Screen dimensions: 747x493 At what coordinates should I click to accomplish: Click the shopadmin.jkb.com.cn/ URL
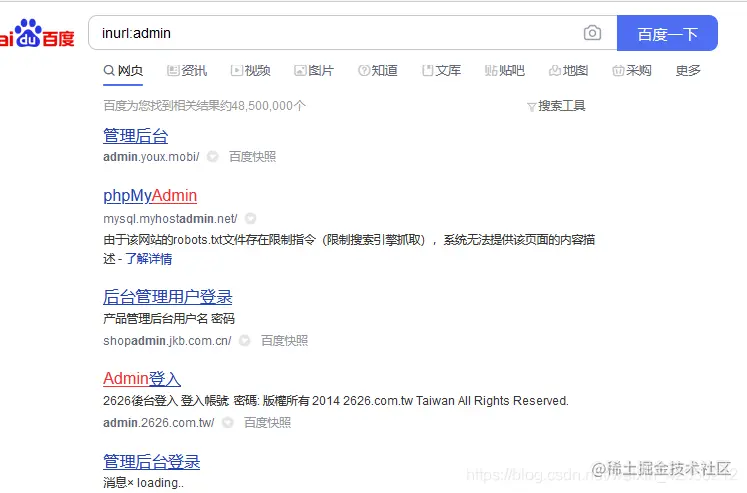pos(167,341)
